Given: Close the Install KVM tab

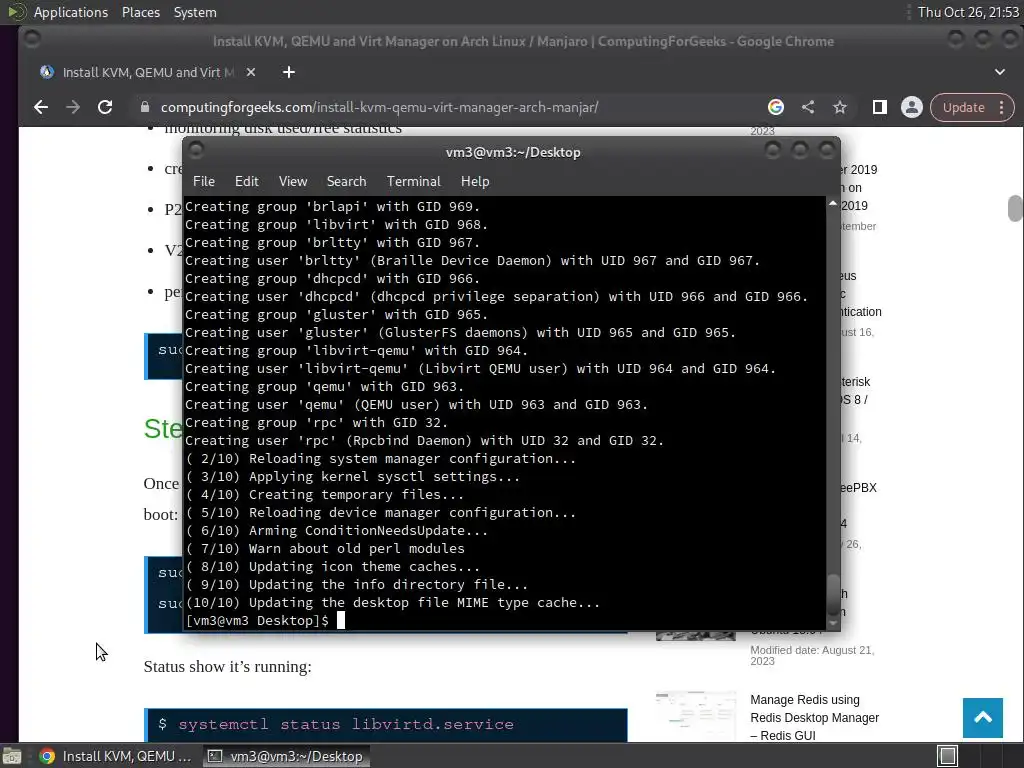Looking at the screenshot, I should (x=251, y=72).
